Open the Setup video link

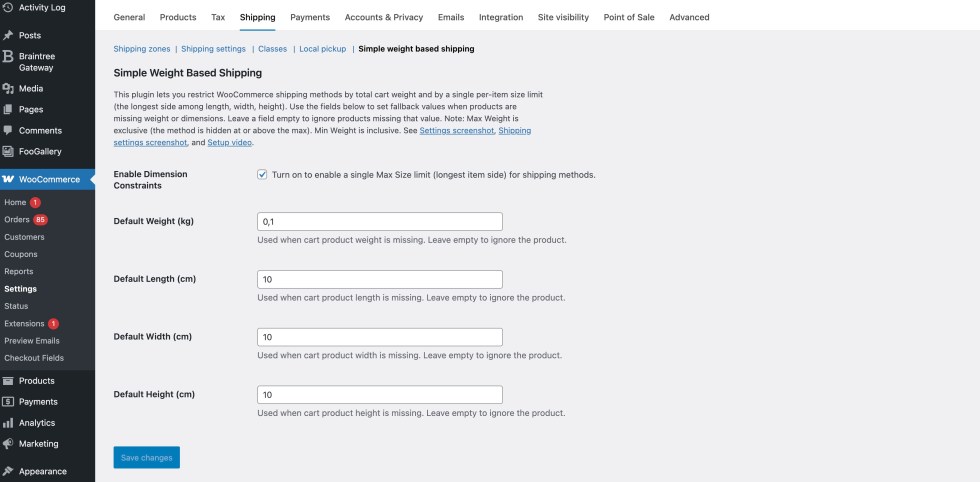point(229,143)
